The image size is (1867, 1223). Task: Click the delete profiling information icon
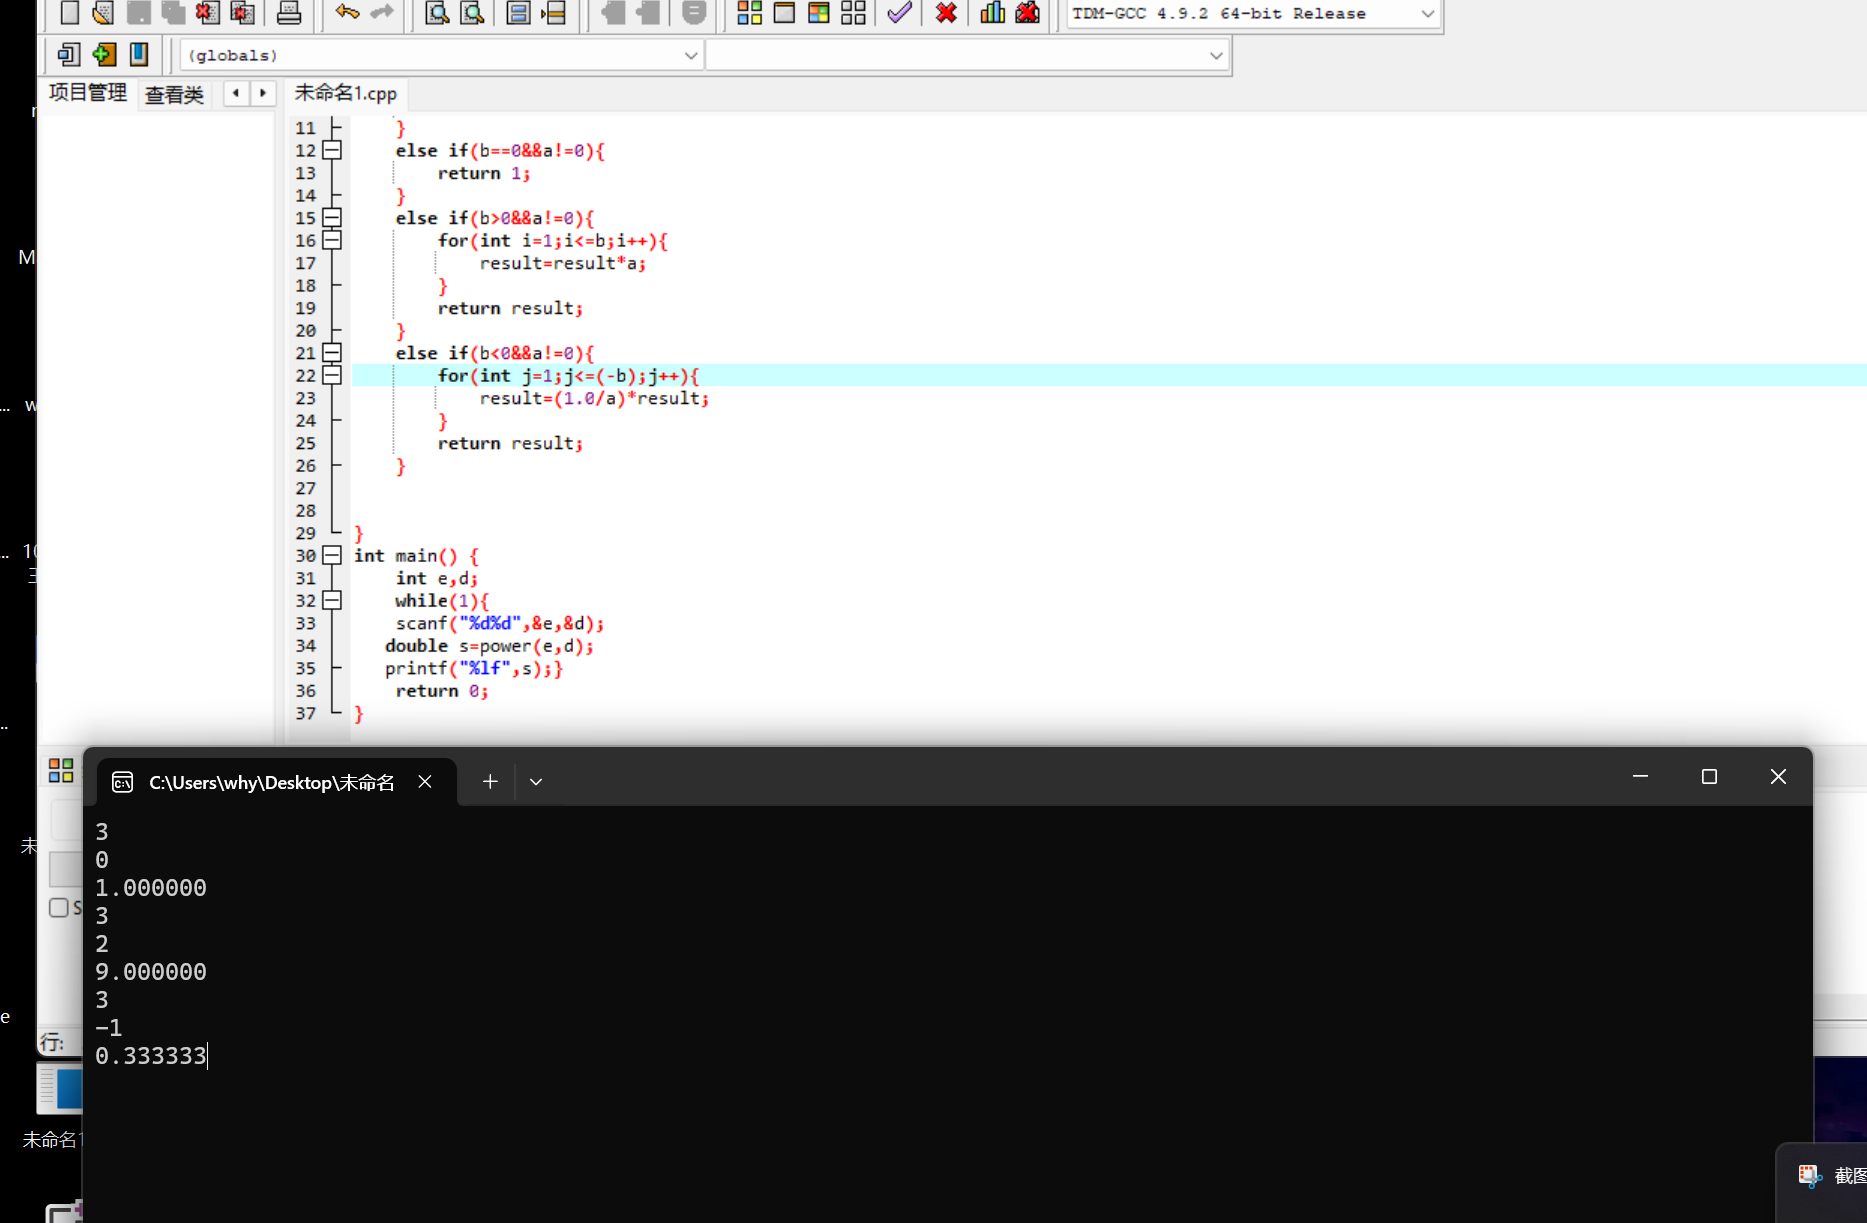[1027, 12]
